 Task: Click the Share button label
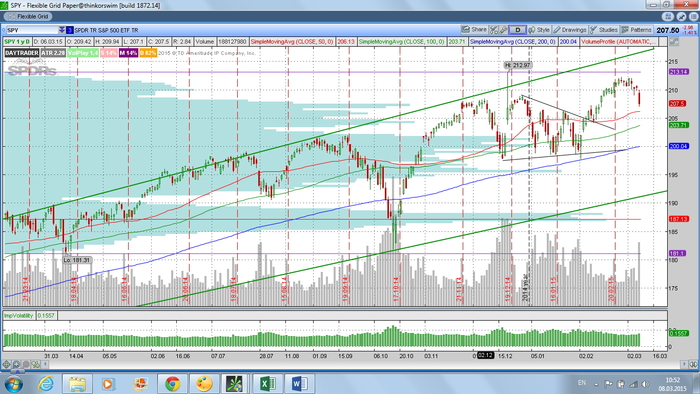pos(479,29)
